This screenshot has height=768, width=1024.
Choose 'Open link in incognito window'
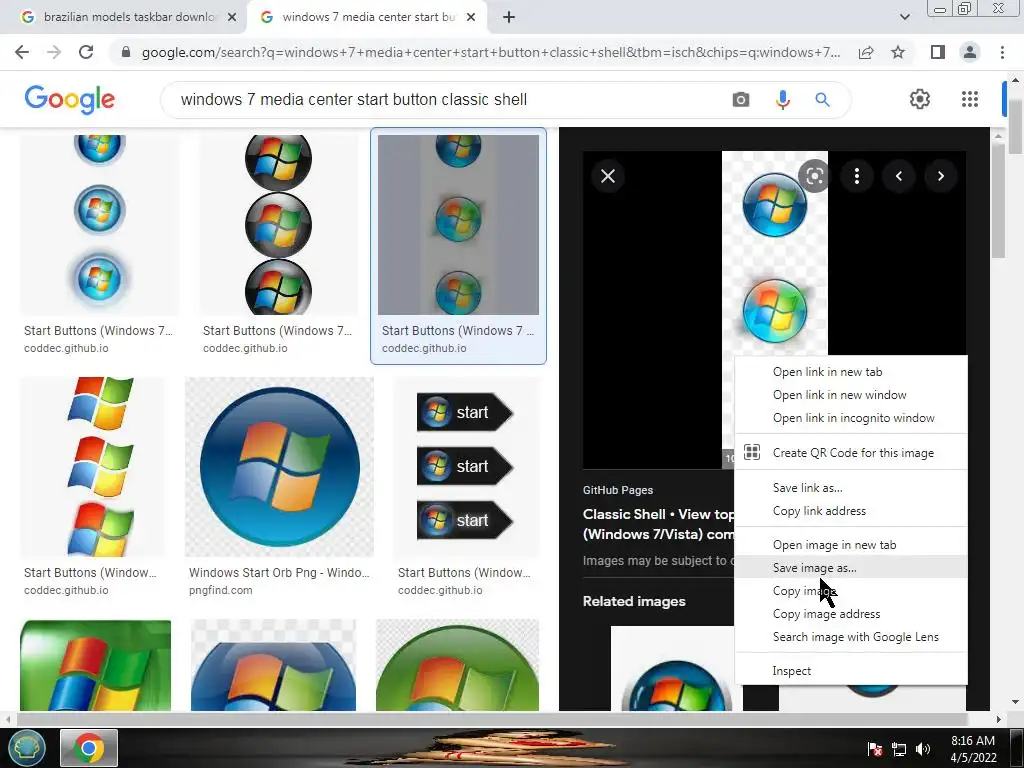[x=850, y=418]
